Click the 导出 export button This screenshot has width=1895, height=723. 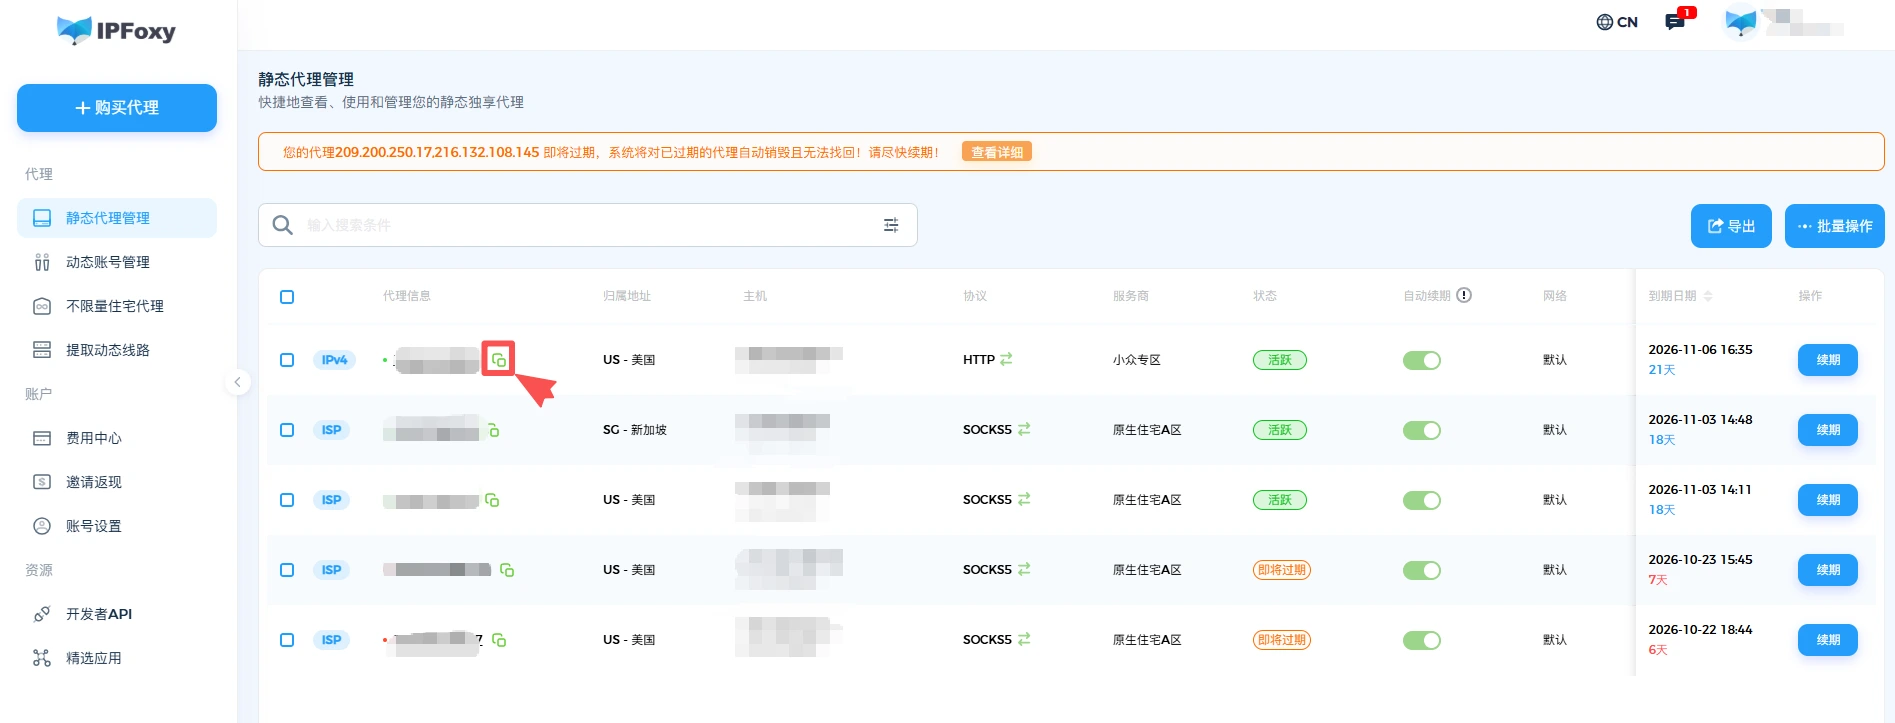(1731, 226)
